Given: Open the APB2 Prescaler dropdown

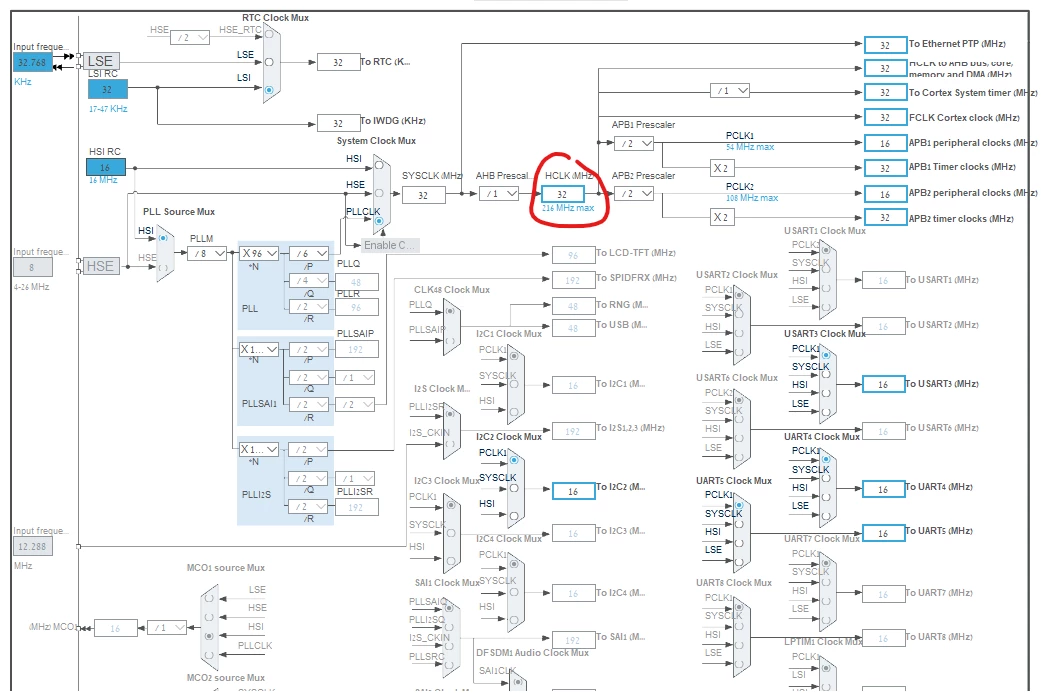Looking at the screenshot, I should 634,194.
